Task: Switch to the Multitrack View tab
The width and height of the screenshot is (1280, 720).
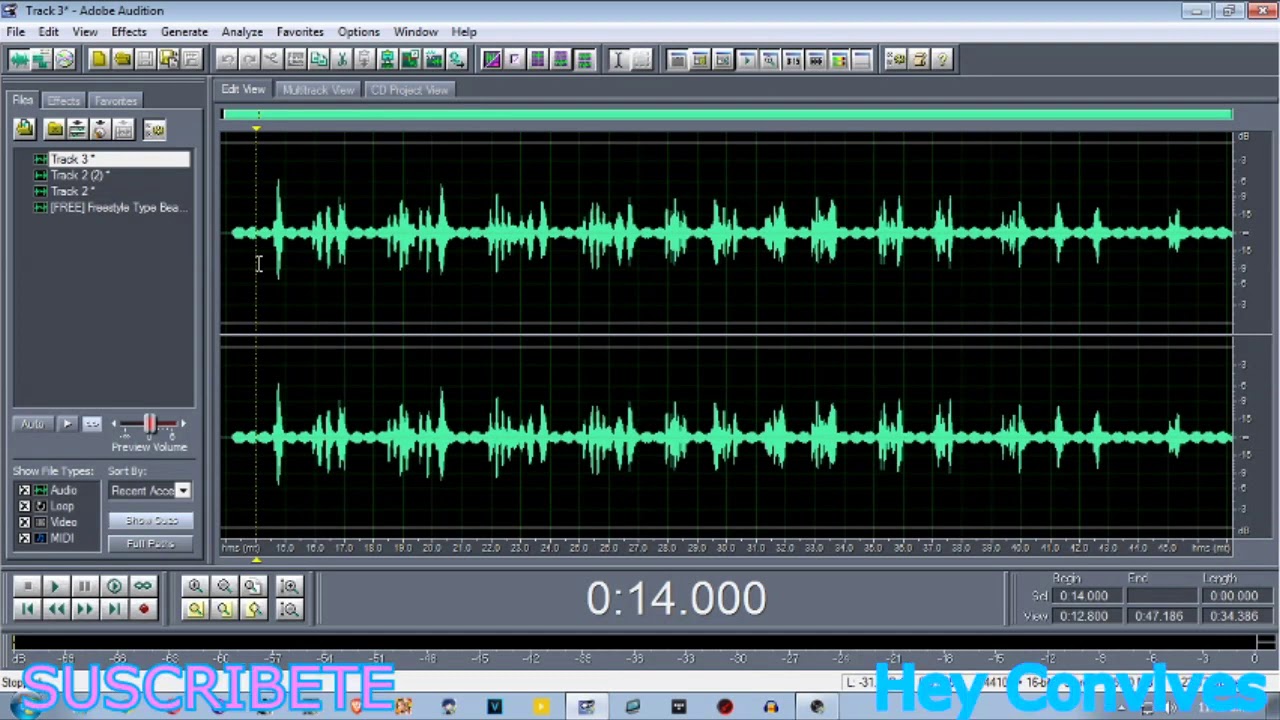Action: 318,90
